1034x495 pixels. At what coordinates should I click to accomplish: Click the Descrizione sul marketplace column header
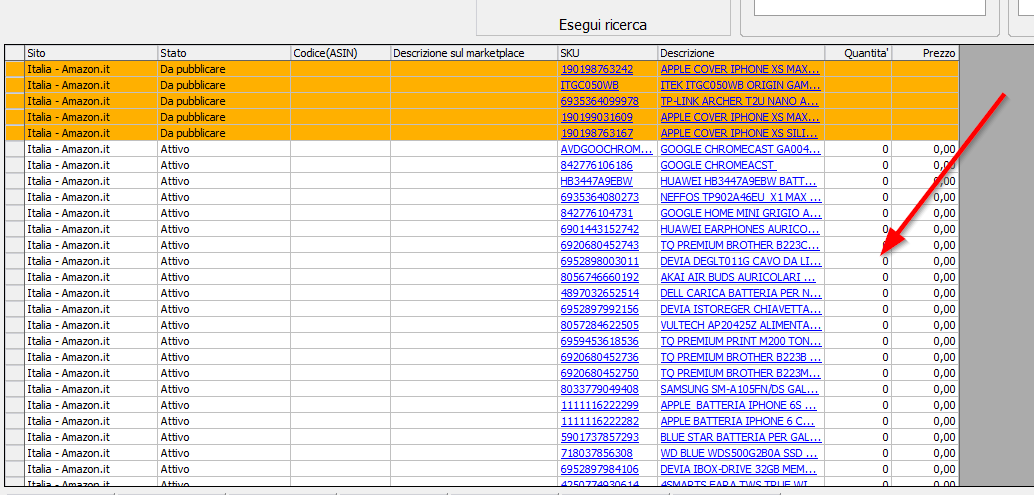point(474,53)
